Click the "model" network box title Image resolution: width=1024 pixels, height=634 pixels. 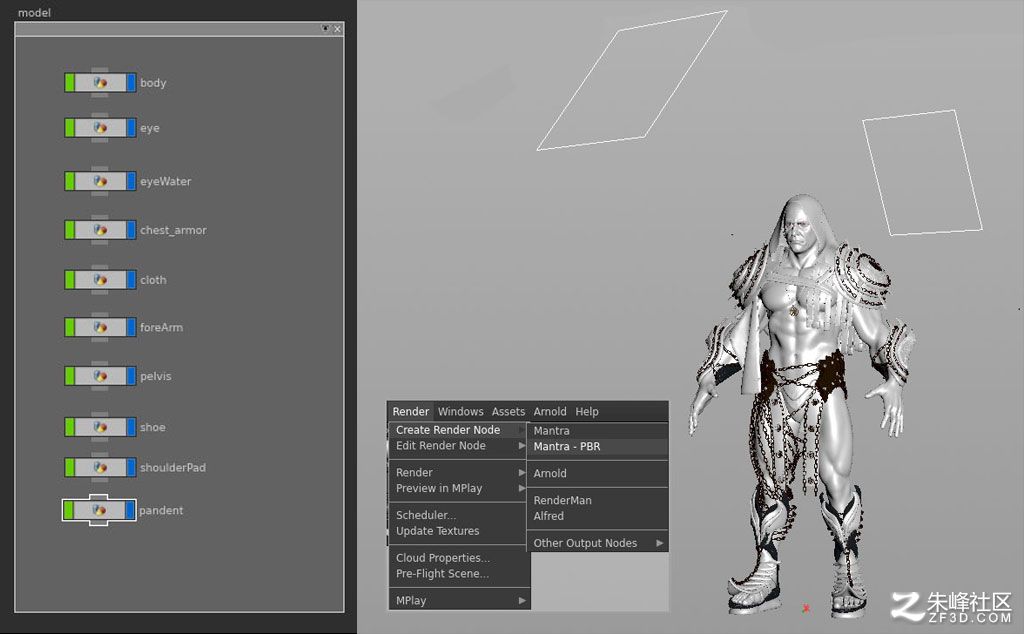tap(34, 12)
